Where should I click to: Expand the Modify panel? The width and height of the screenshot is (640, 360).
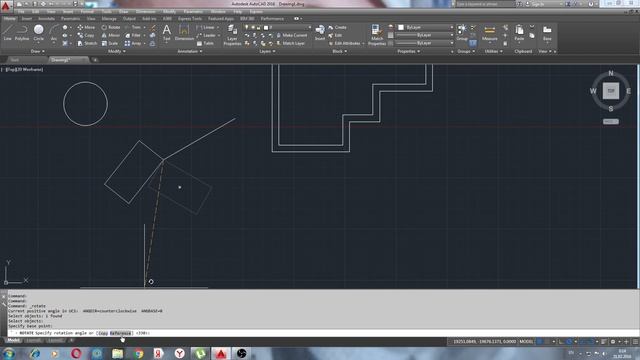tap(117, 51)
